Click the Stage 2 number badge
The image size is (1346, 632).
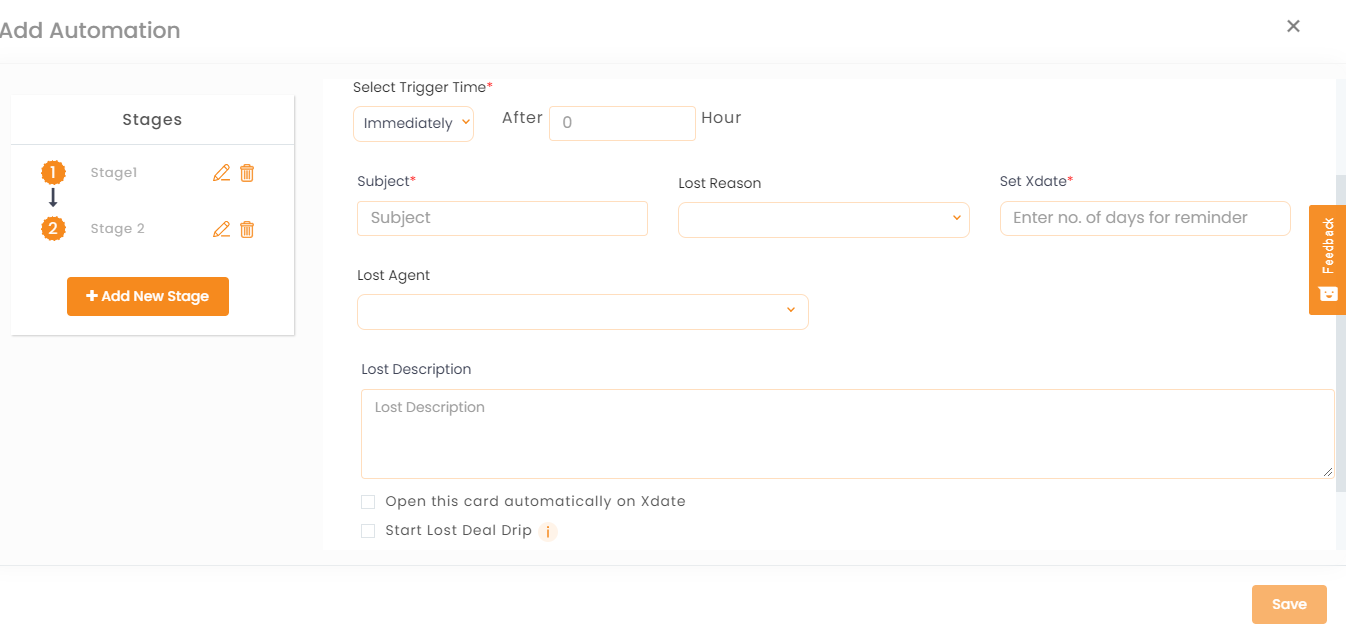[x=53, y=229]
